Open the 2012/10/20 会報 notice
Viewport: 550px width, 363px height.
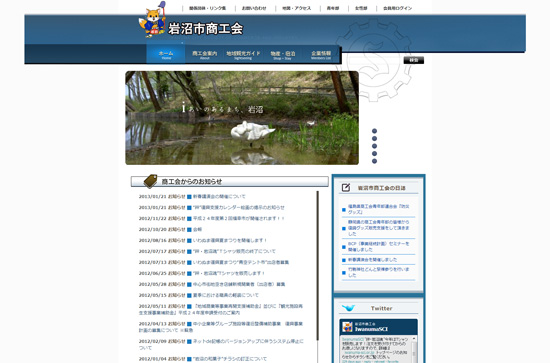197,229
